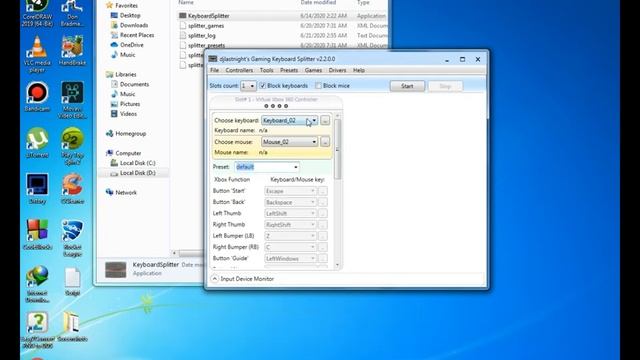
Task: Open Button 'Back' key dropdown (Backspace)
Action: pos(290,202)
